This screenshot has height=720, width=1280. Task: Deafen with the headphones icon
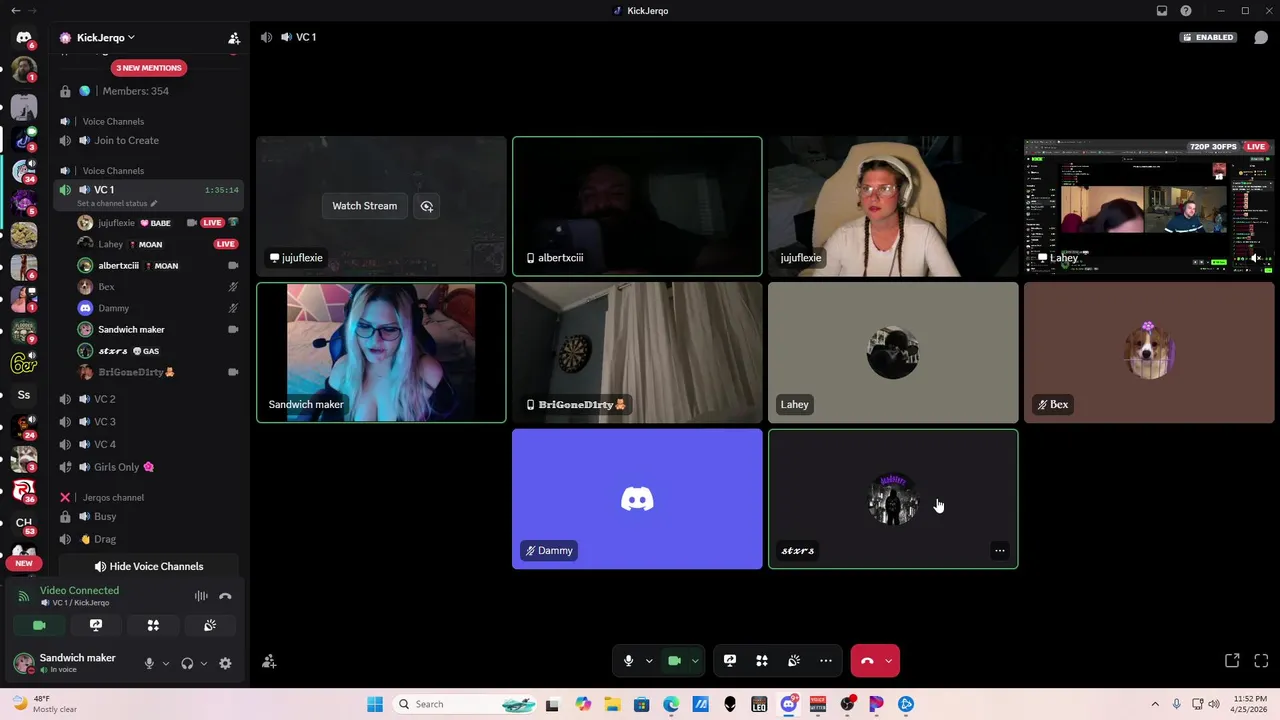pyautogui.click(x=187, y=663)
